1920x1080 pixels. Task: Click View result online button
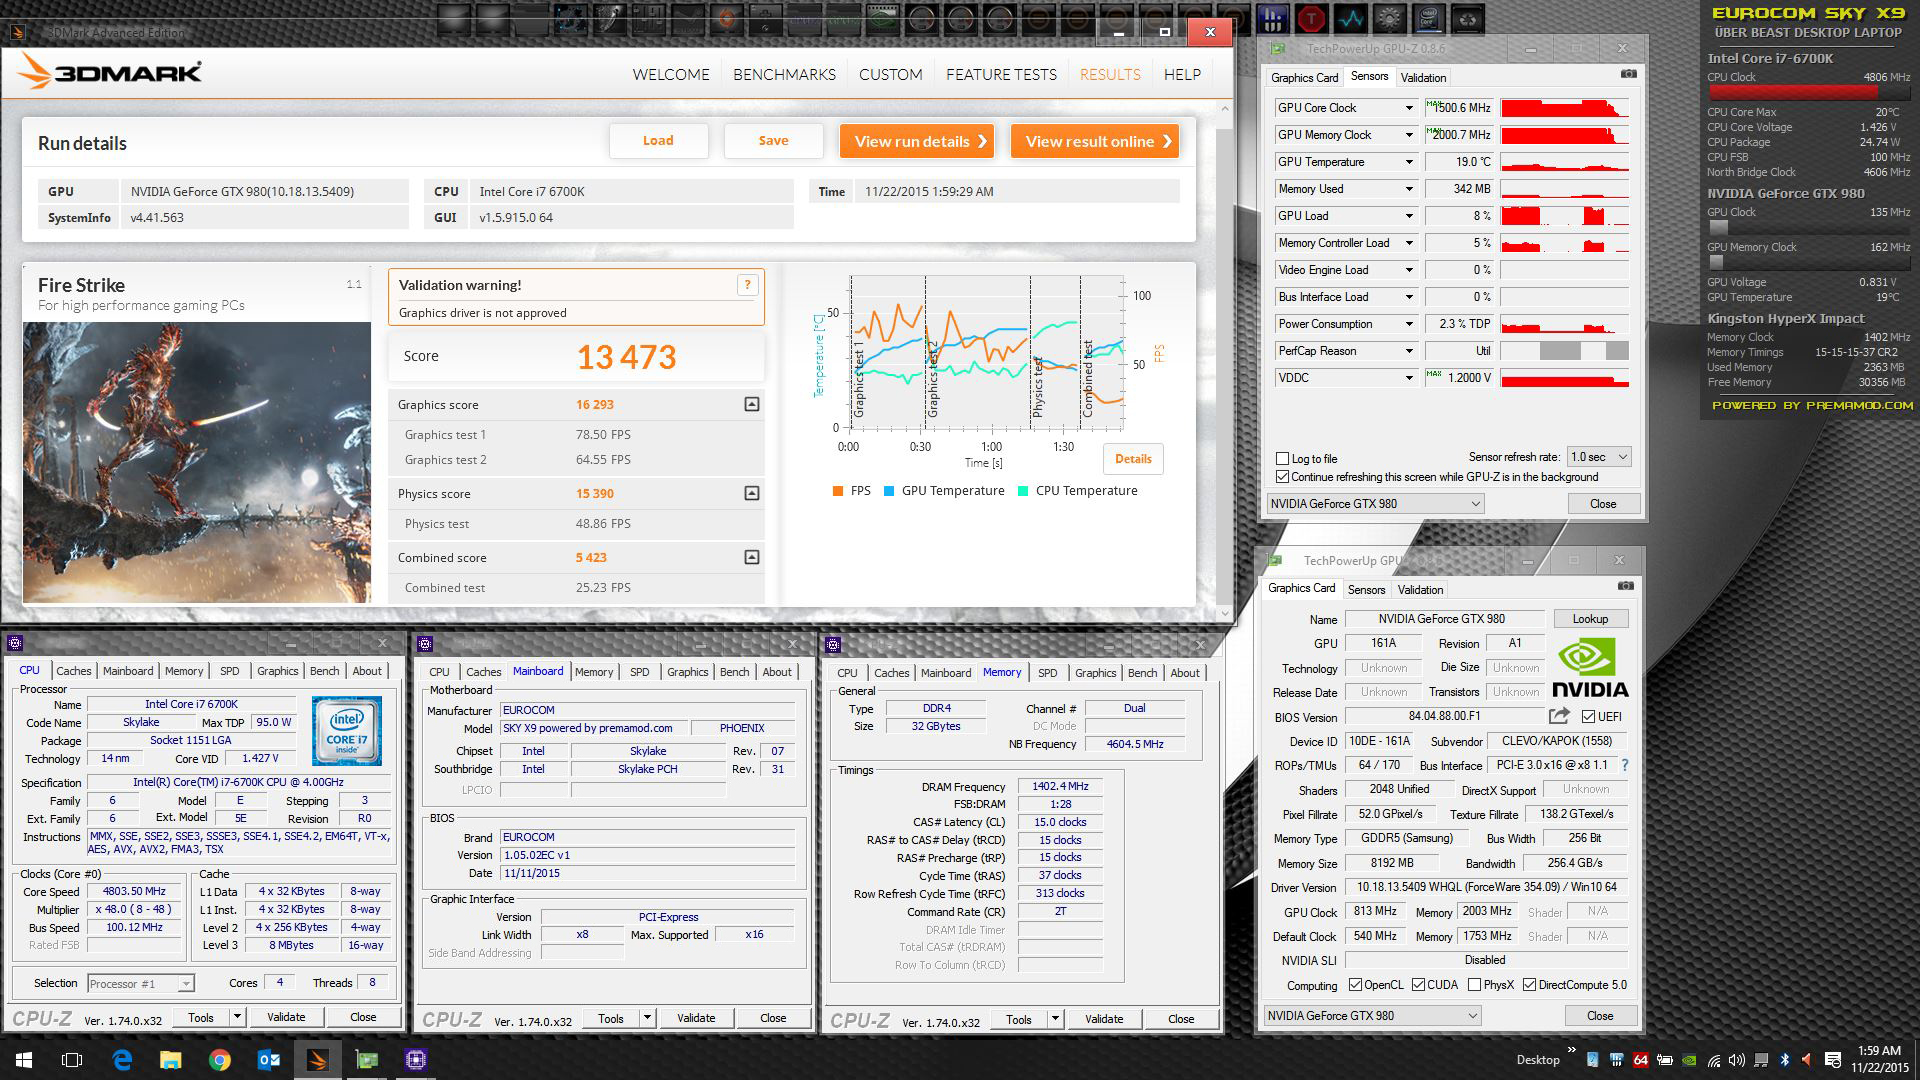point(1094,141)
